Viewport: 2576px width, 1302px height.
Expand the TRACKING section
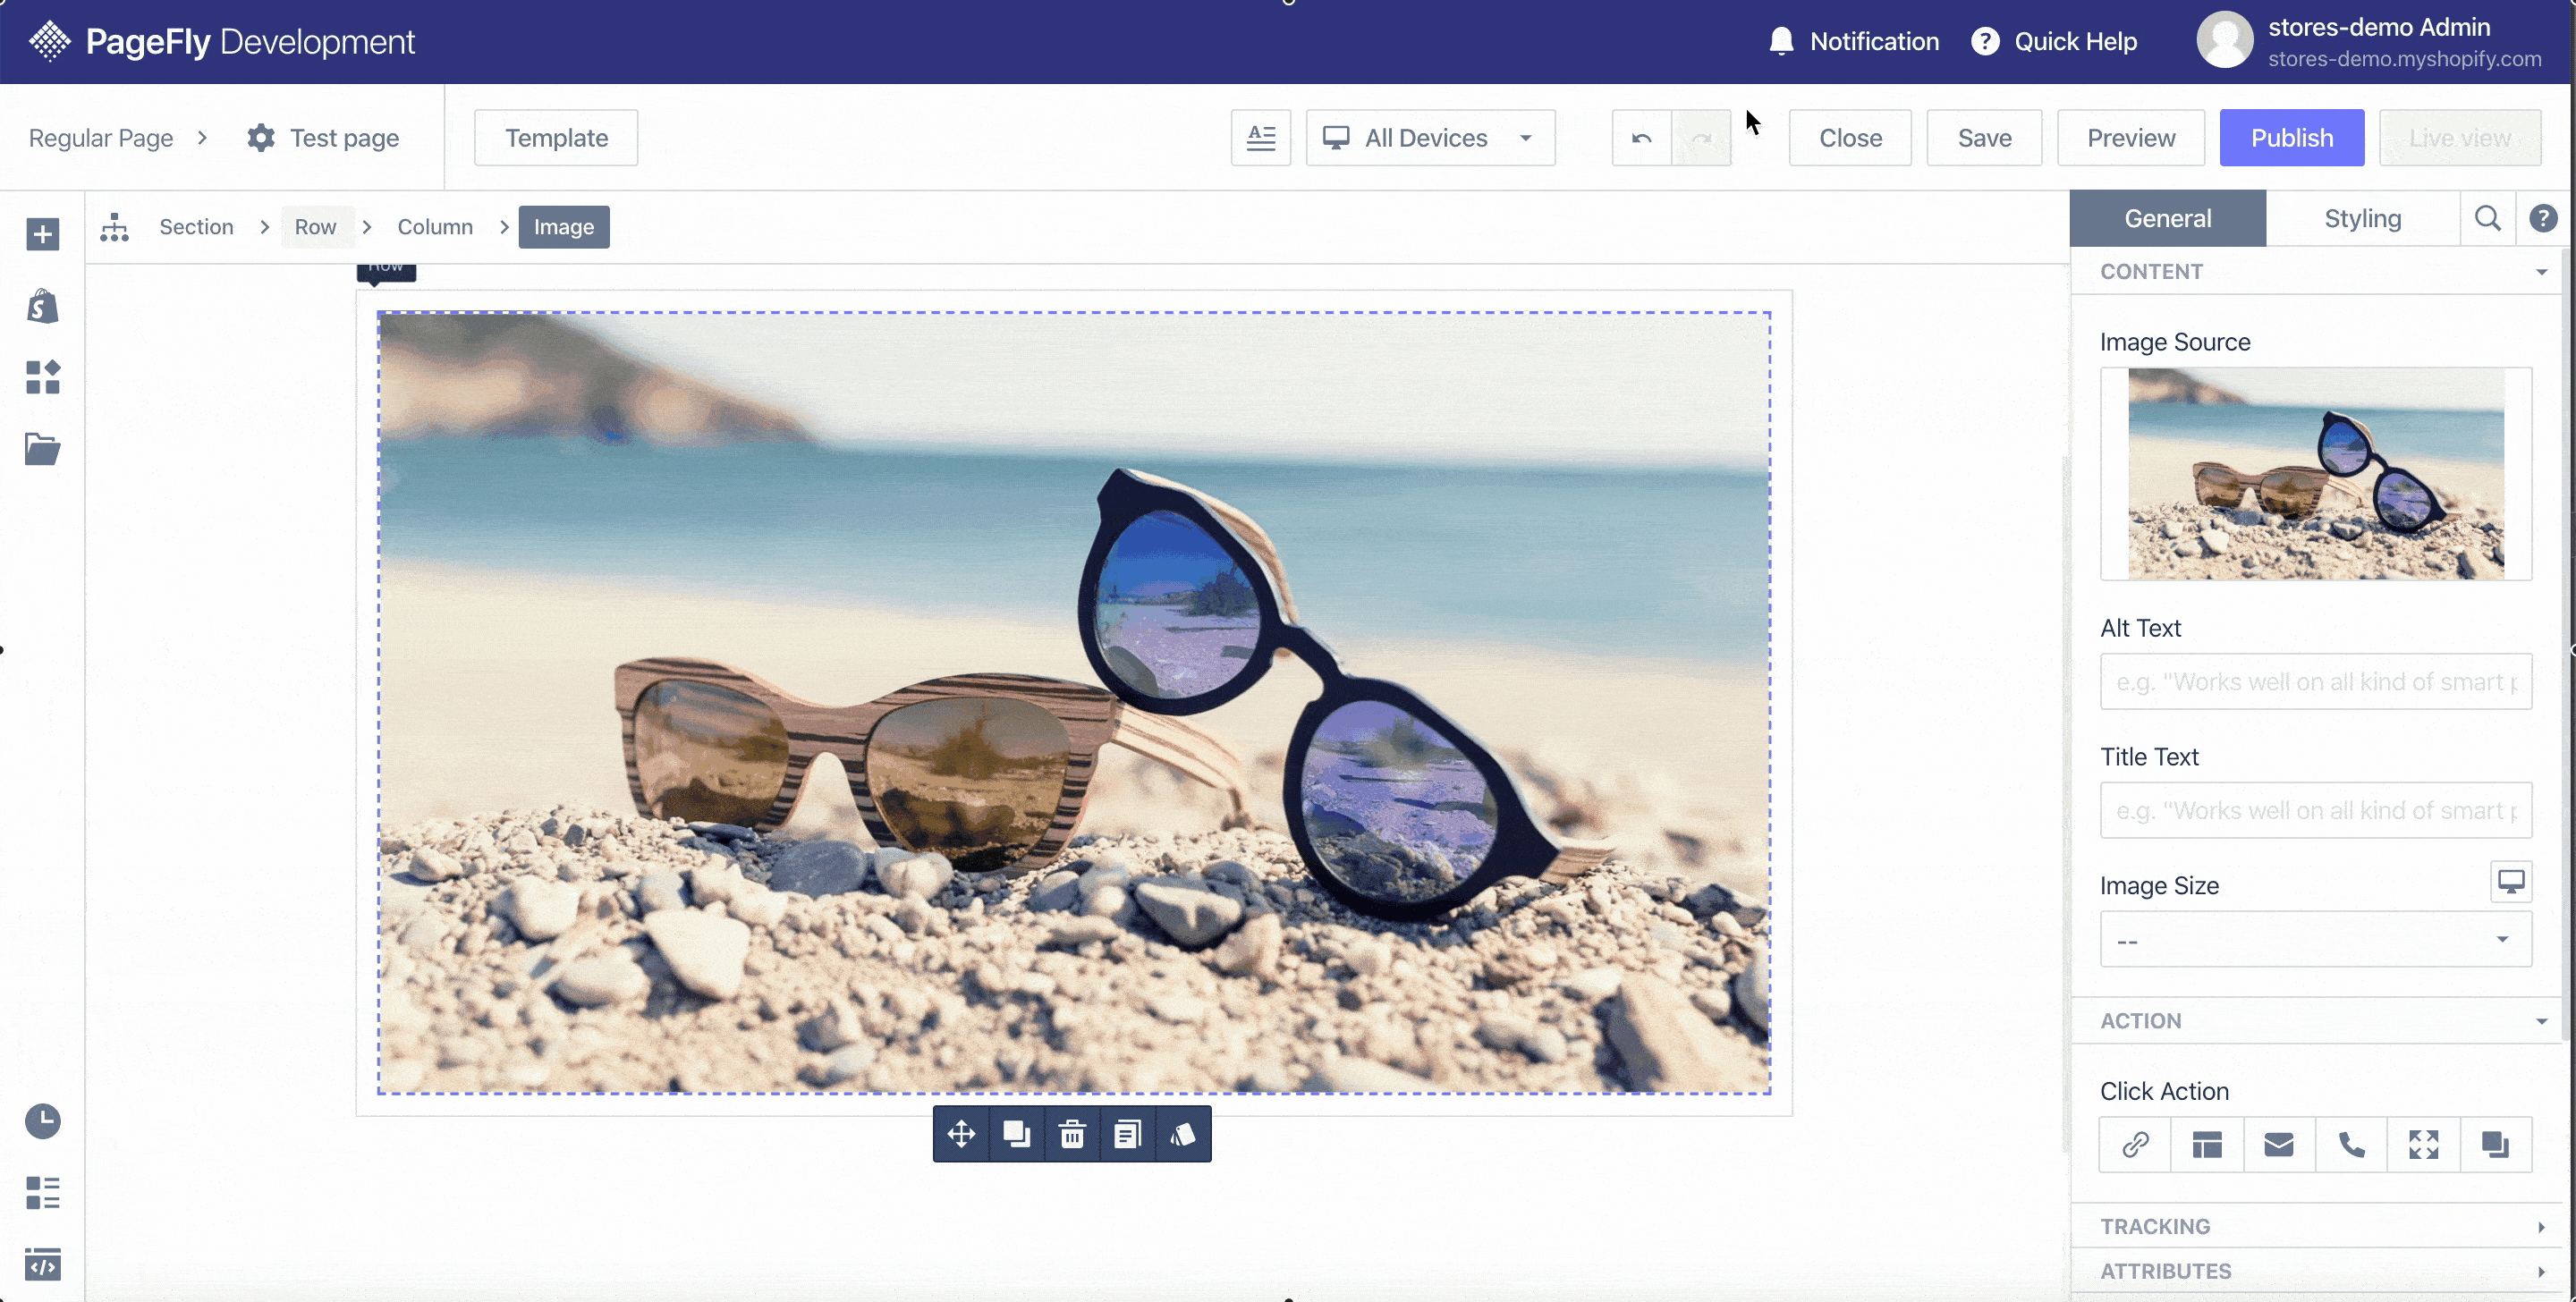click(2316, 1226)
